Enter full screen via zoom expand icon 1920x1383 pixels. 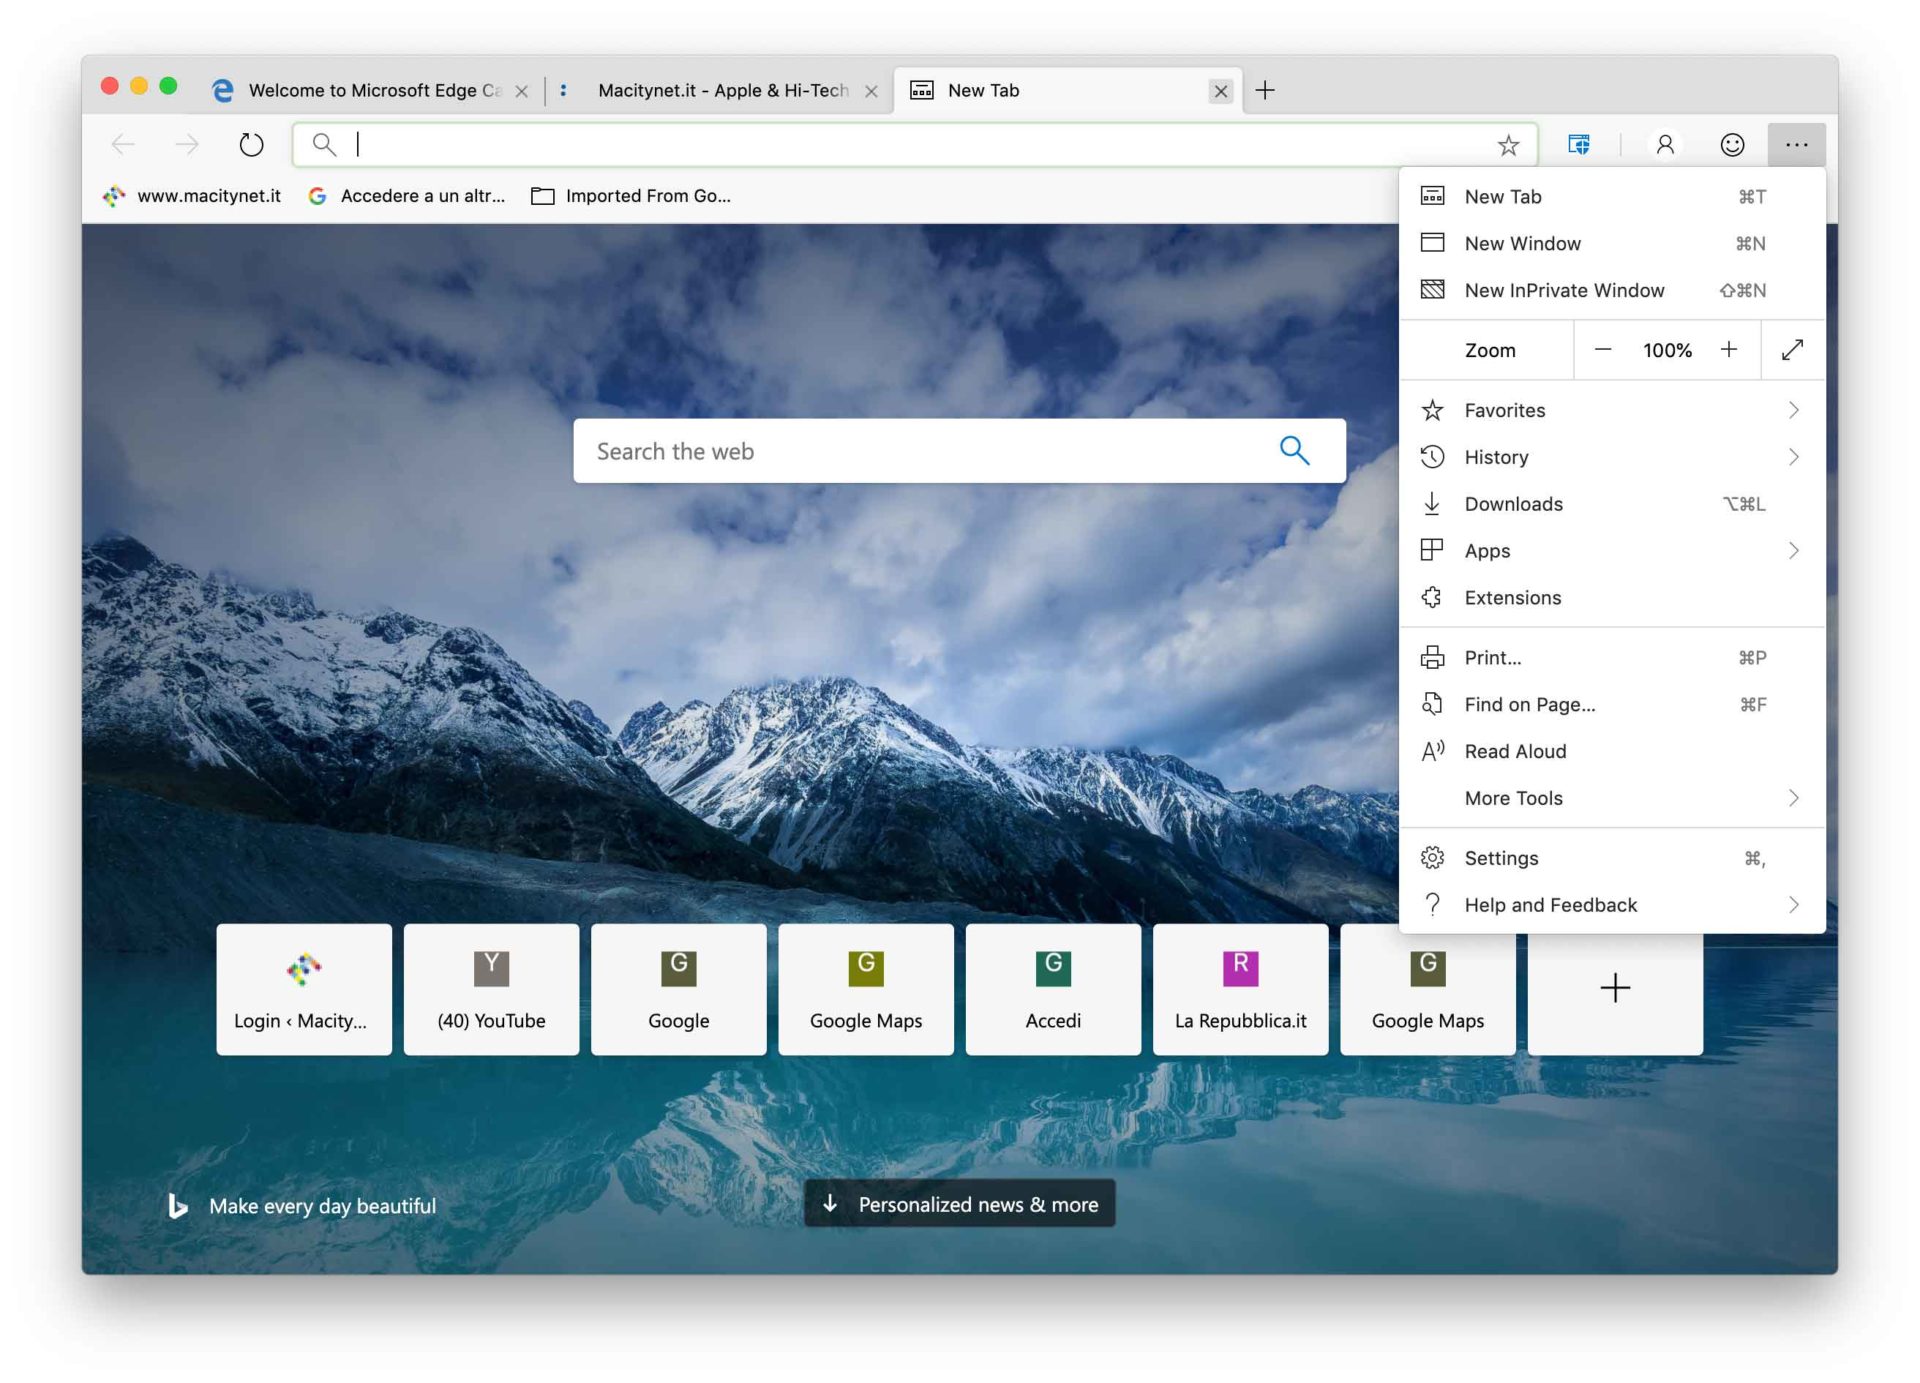point(1792,350)
